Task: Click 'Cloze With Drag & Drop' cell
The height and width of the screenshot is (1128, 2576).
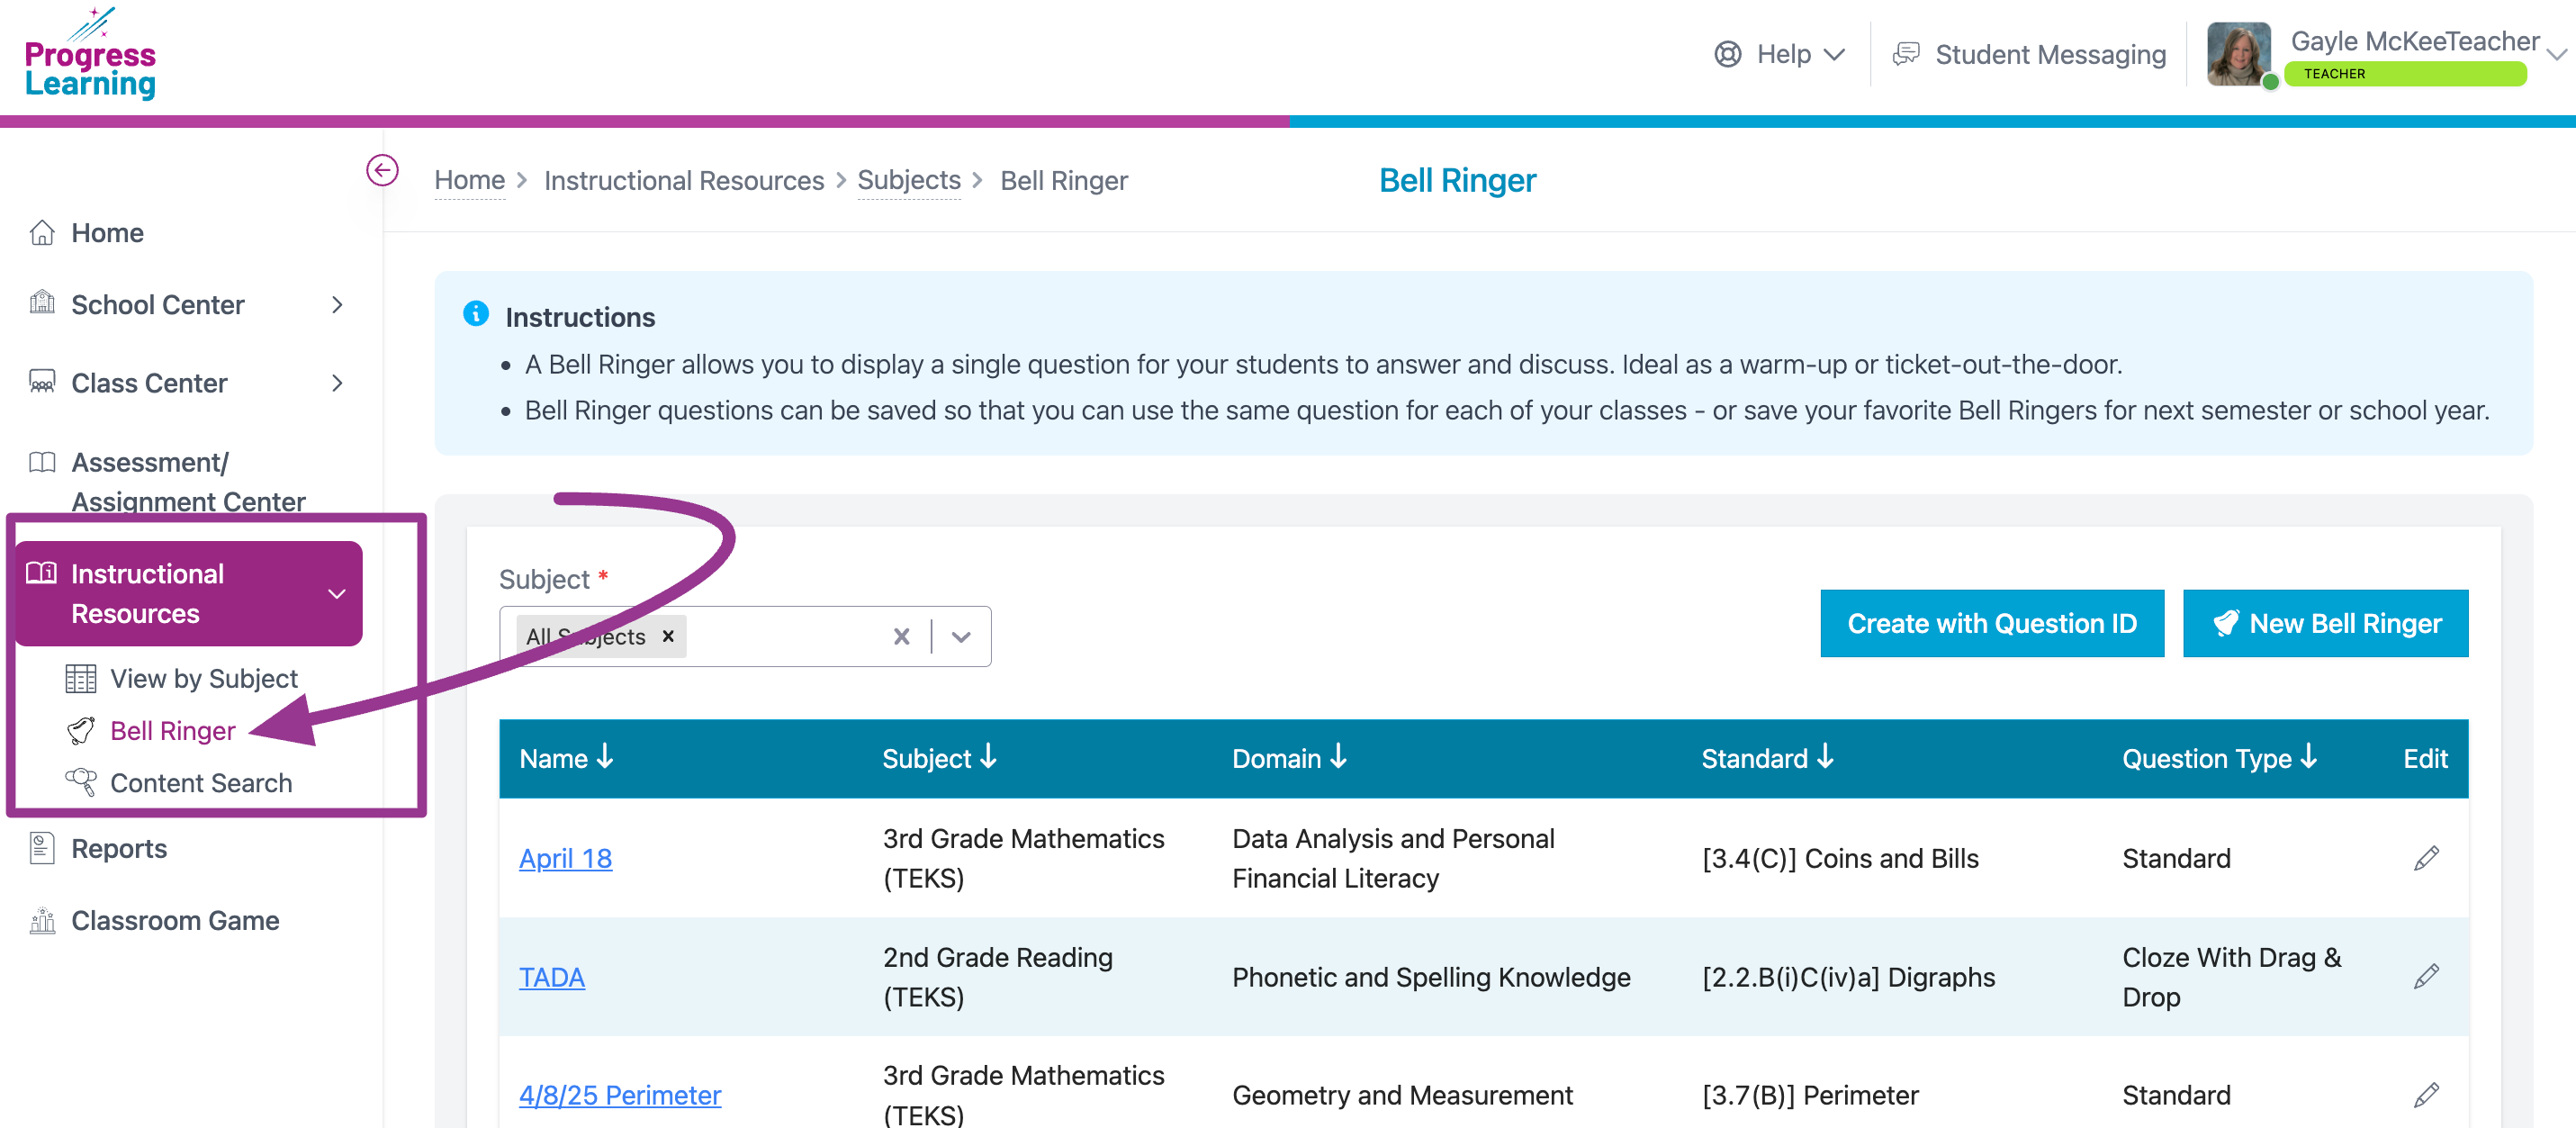Action: click(2231, 977)
